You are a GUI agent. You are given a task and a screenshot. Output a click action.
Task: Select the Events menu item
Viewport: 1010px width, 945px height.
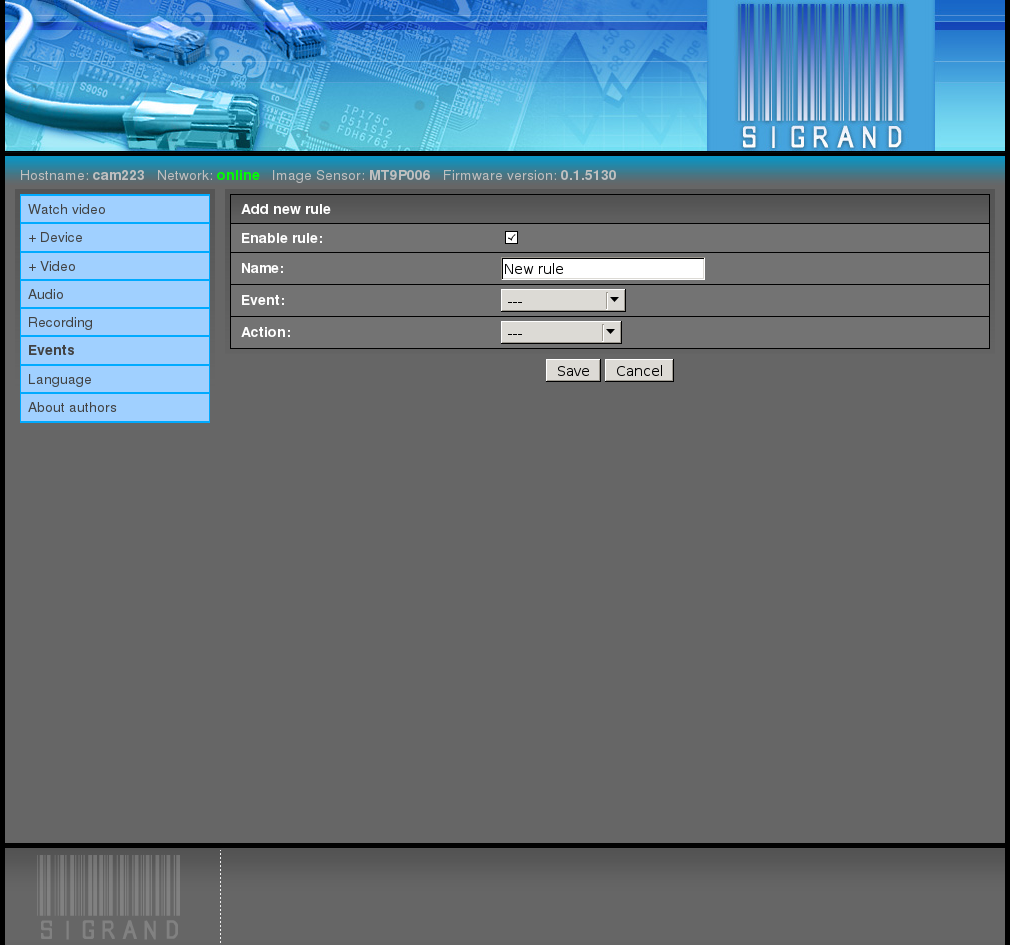115,350
